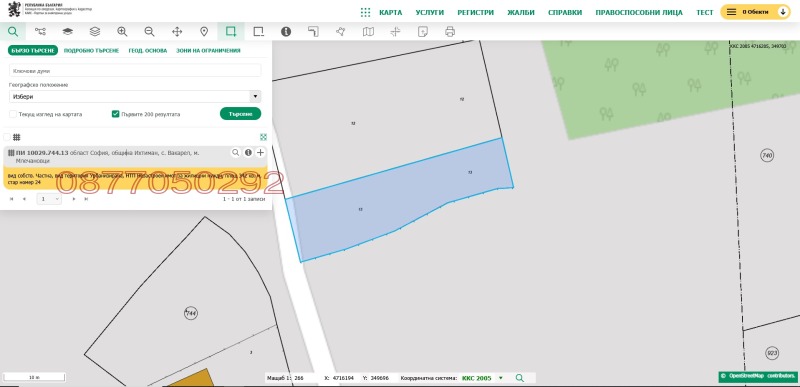Screen dimensions: 800x387
Task: Go to last page of results
Action: (86, 199)
